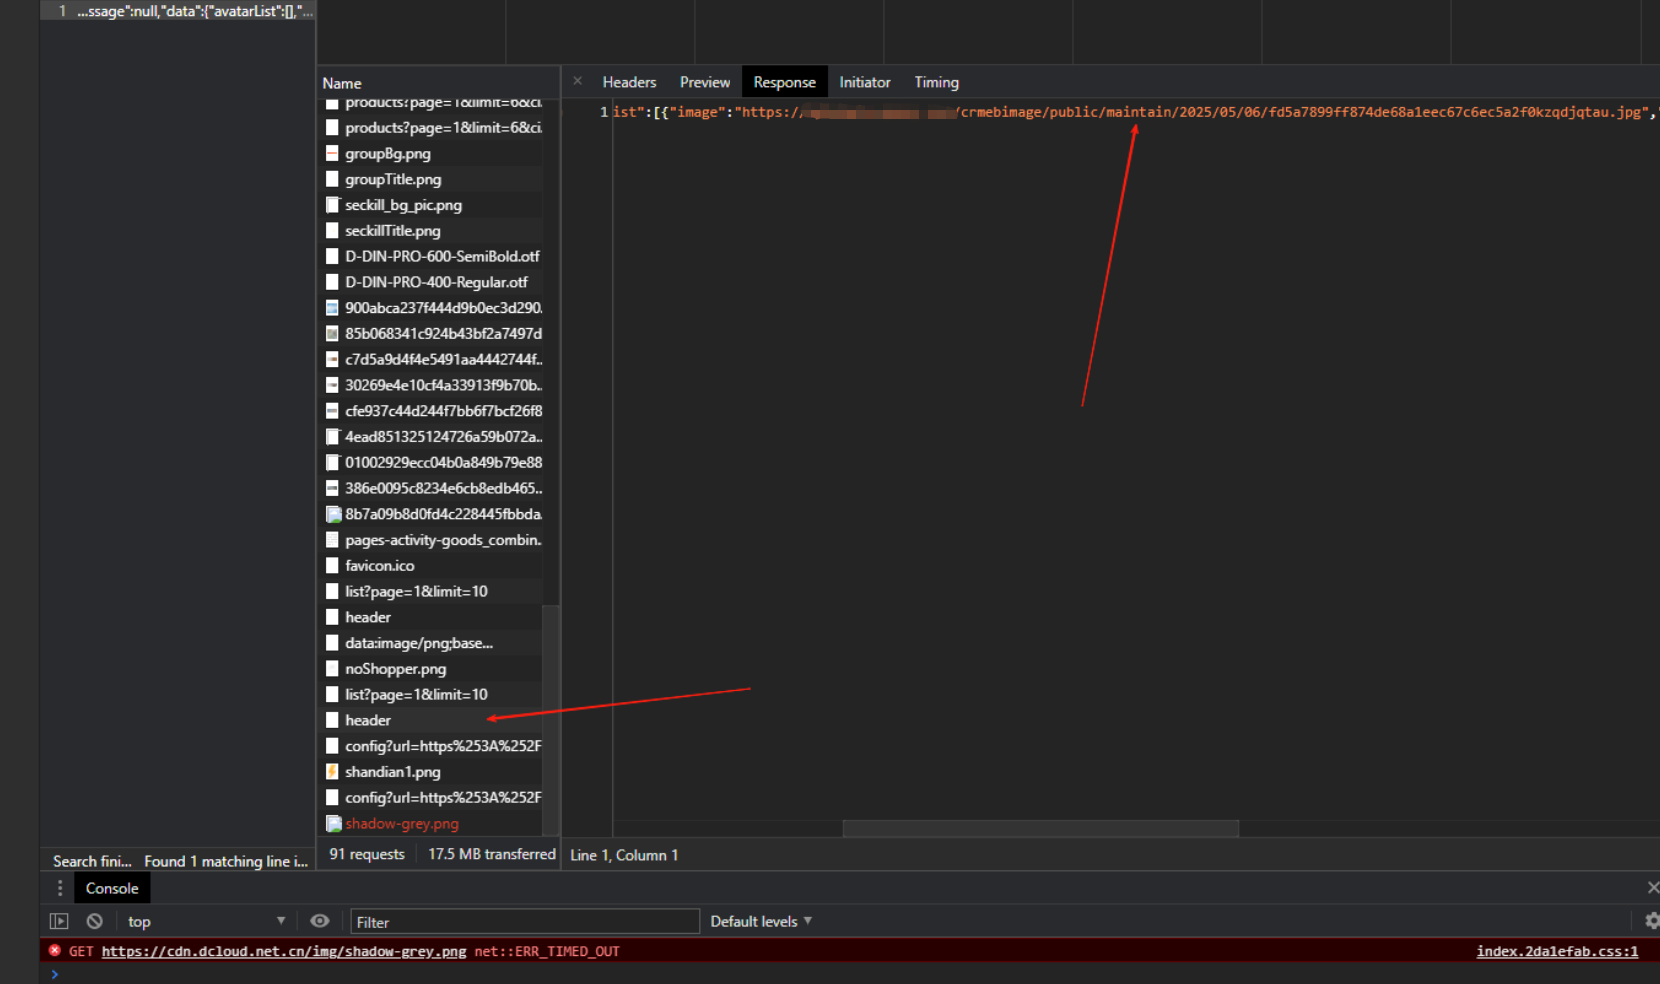Image resolution: width=1660 pixels, height=984 pixels.
Task: Open index.2da1efab.css:1 source link
Action: (x=1557, y=951)
